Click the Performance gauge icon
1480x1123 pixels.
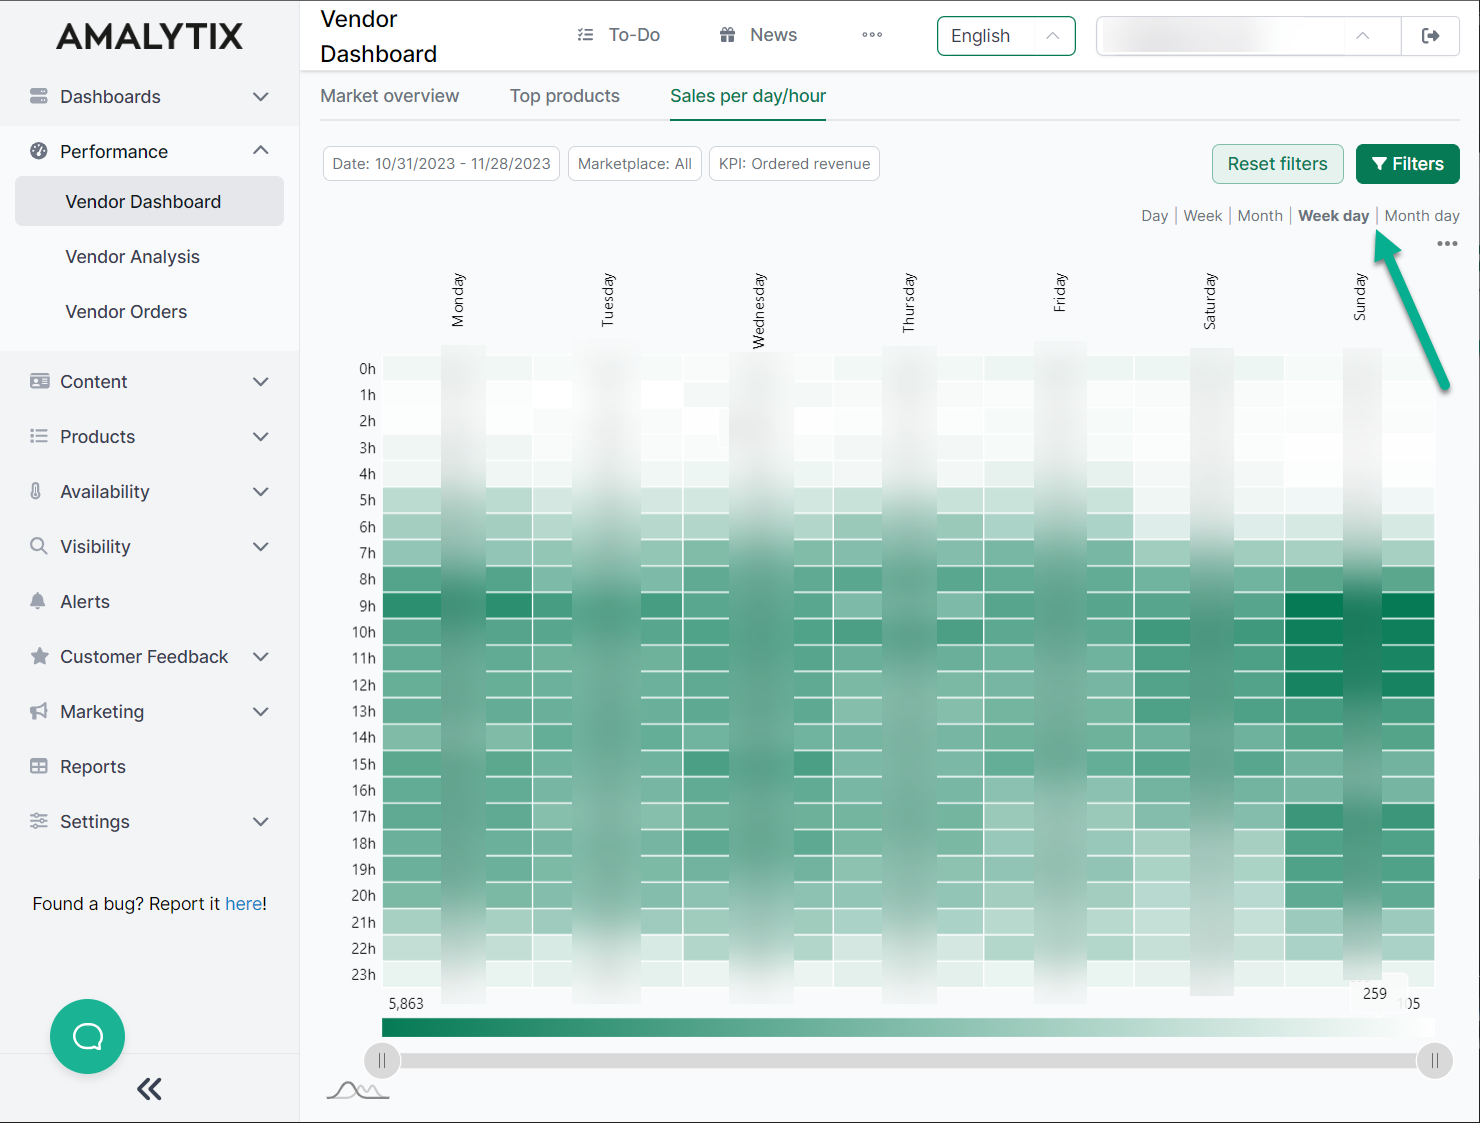[x=39, y=151]
